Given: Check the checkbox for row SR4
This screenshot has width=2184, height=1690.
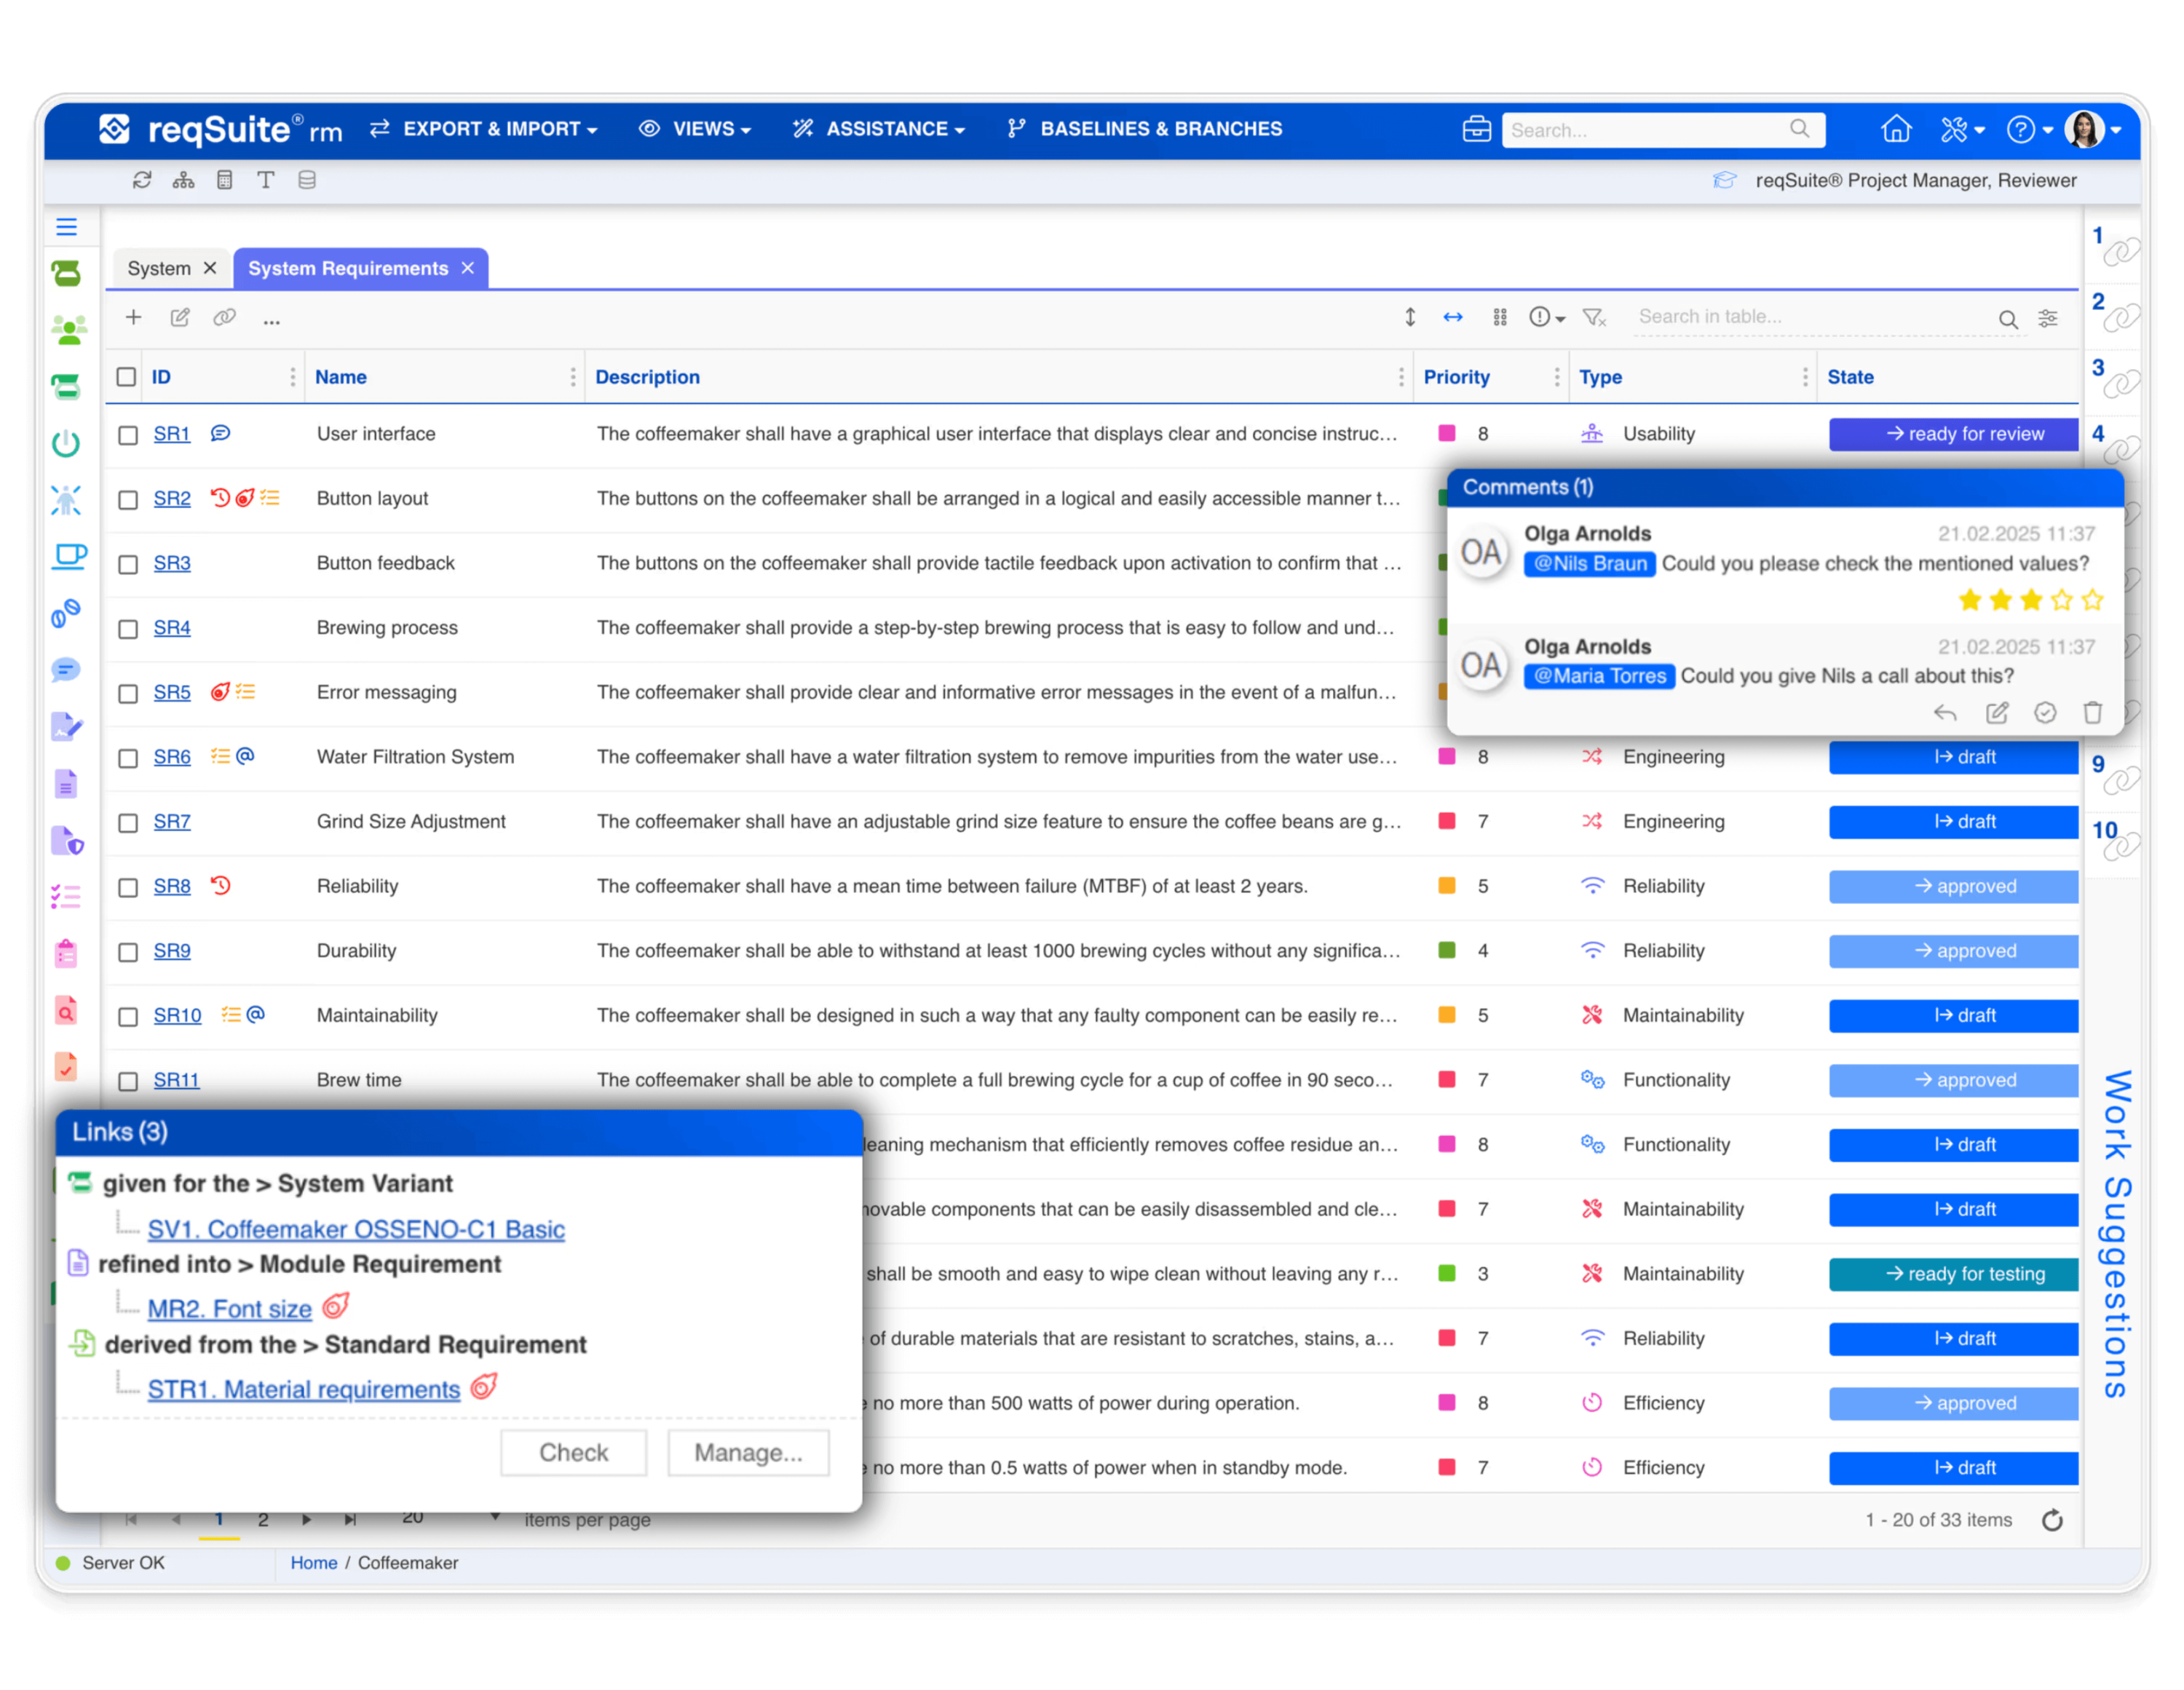Looking at the screenshot, I should coord(127,629).
